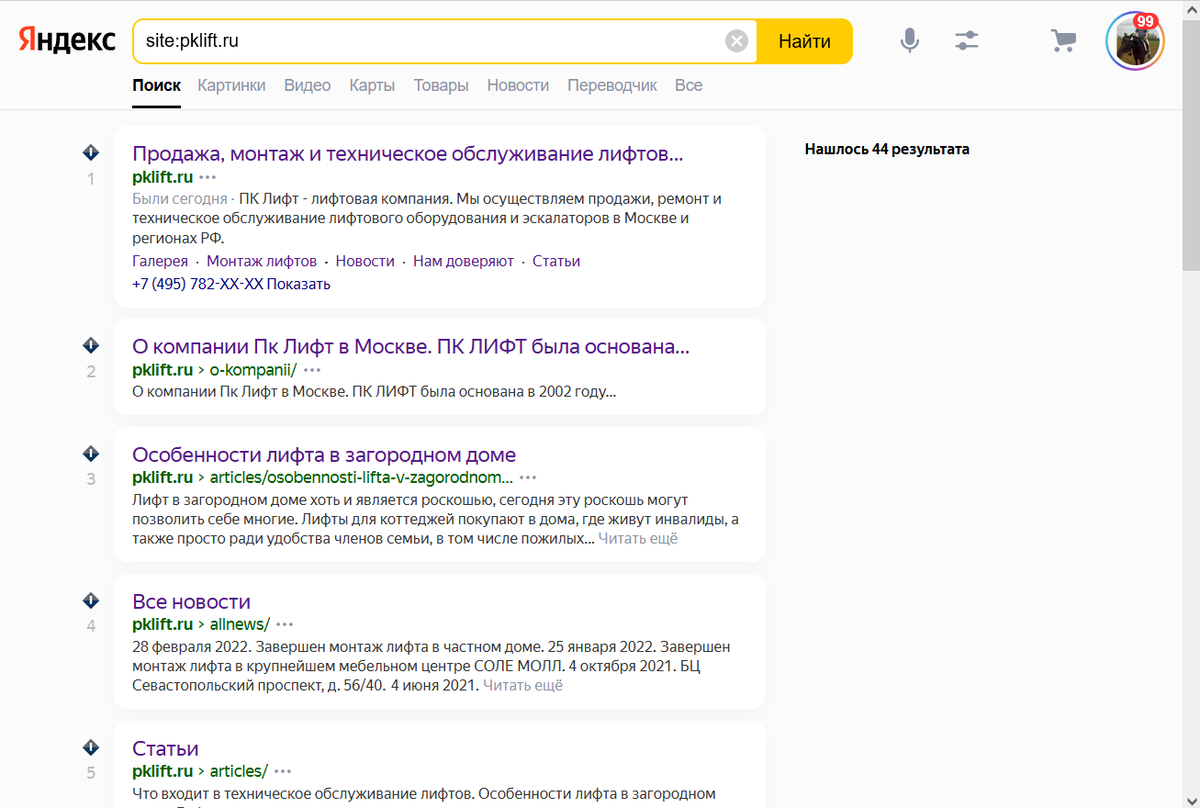This screenshot has height=808, width=1200.
Task: Switch to the Товары tab
Action: tap(441, 86)
